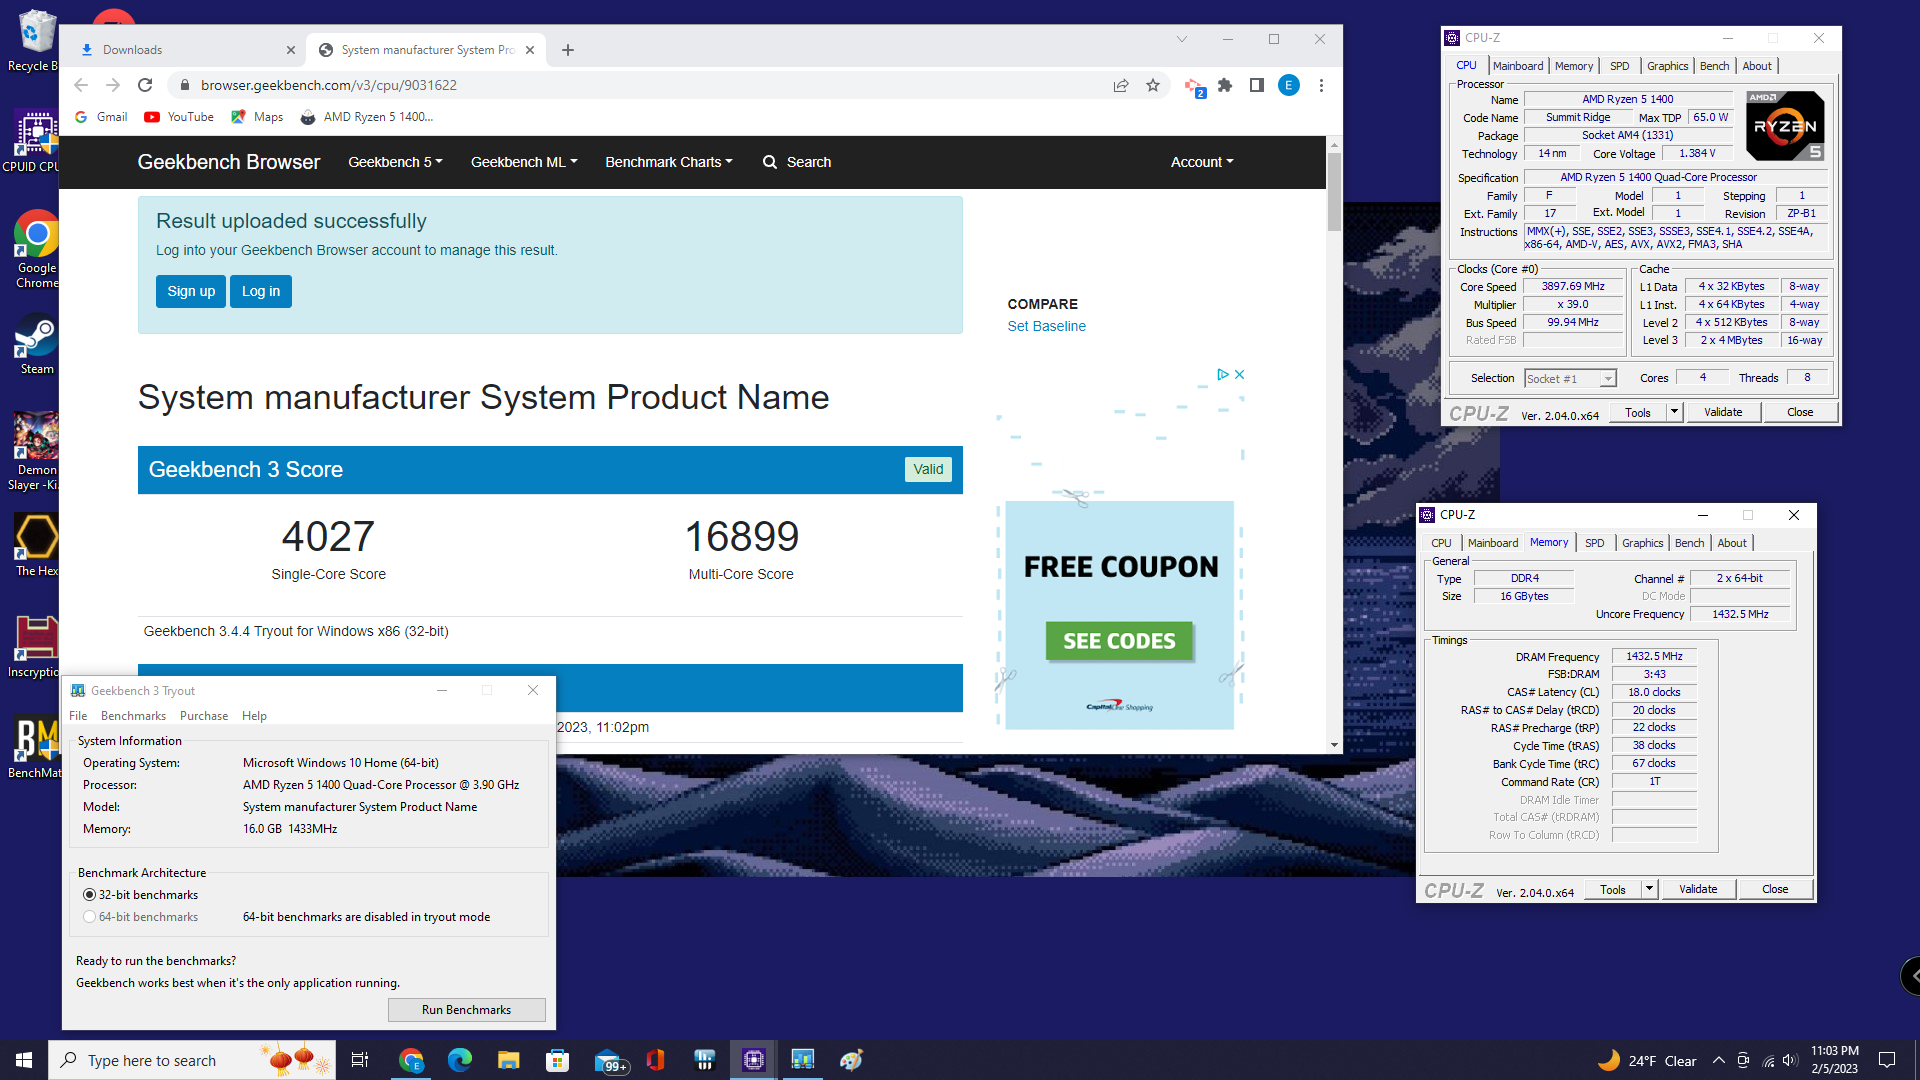
Task: Expand Tools arrow in lower CPU-Z
Action: click(1649, 889)
